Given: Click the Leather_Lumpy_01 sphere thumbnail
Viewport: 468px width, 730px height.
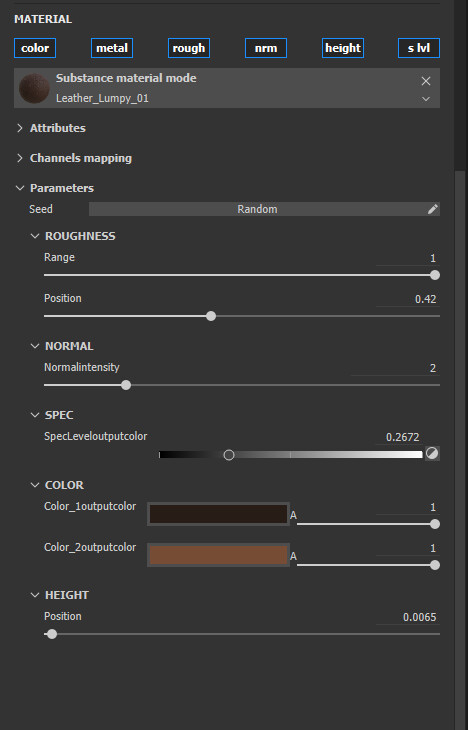Looking at the screenshot, I should [x=34, y=88].
